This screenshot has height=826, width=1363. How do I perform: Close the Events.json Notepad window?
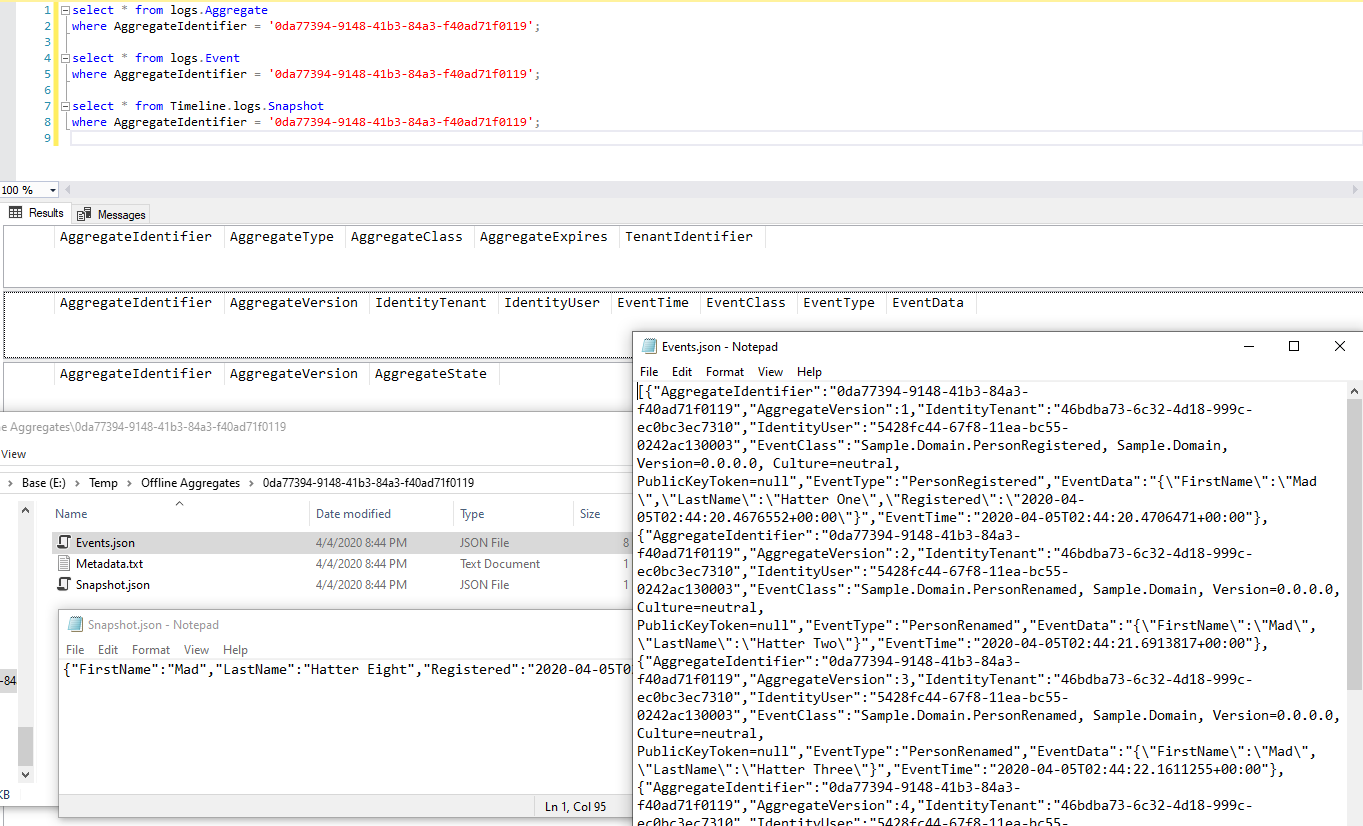click(1340, 346)
